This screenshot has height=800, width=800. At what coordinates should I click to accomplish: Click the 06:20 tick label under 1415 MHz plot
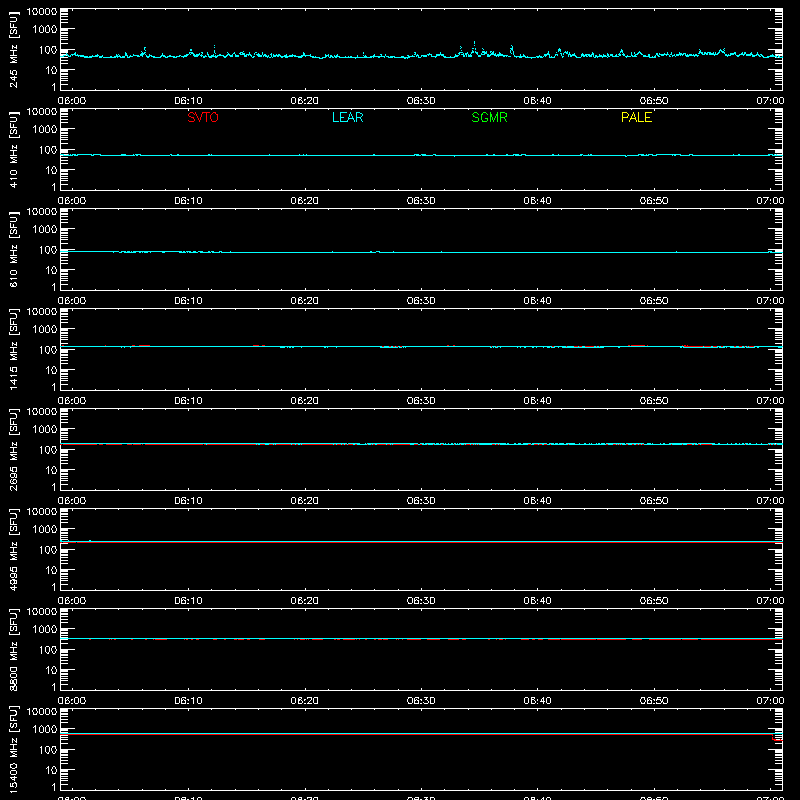coord(305,401)
